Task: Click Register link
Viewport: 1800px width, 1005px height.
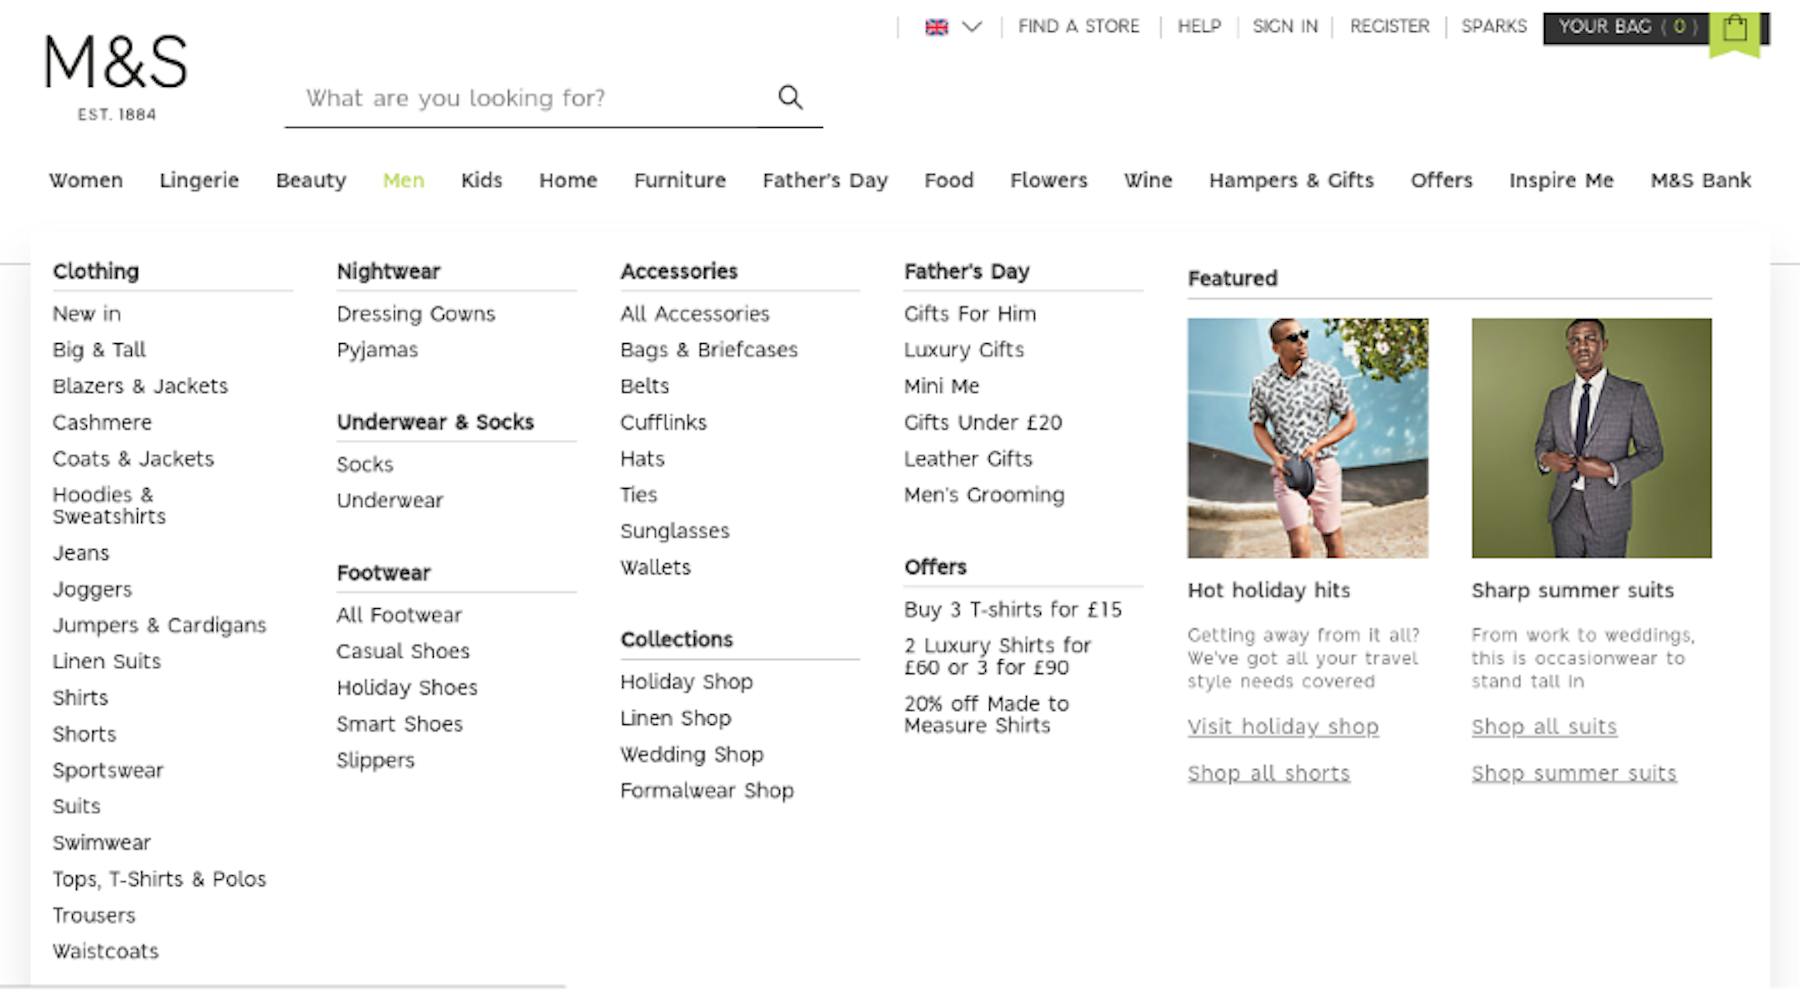Action: [1389, 27]
